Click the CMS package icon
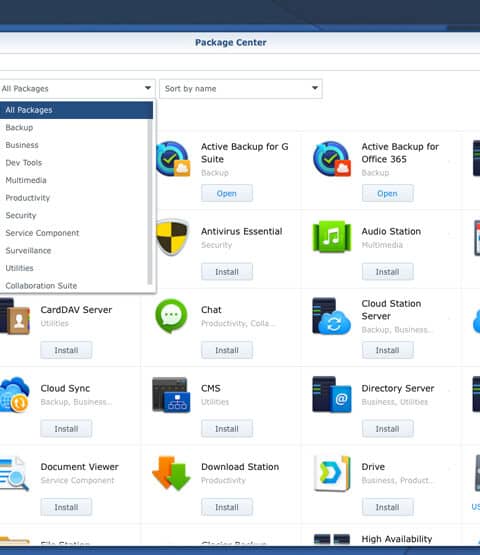 (171, 395)
